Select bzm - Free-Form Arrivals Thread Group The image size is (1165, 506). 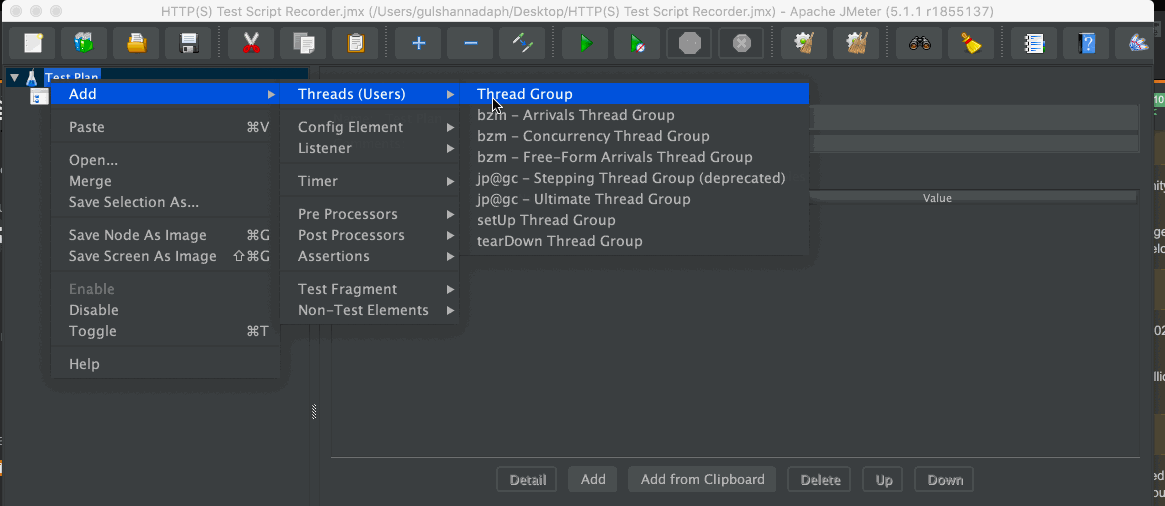coord(635,158)
